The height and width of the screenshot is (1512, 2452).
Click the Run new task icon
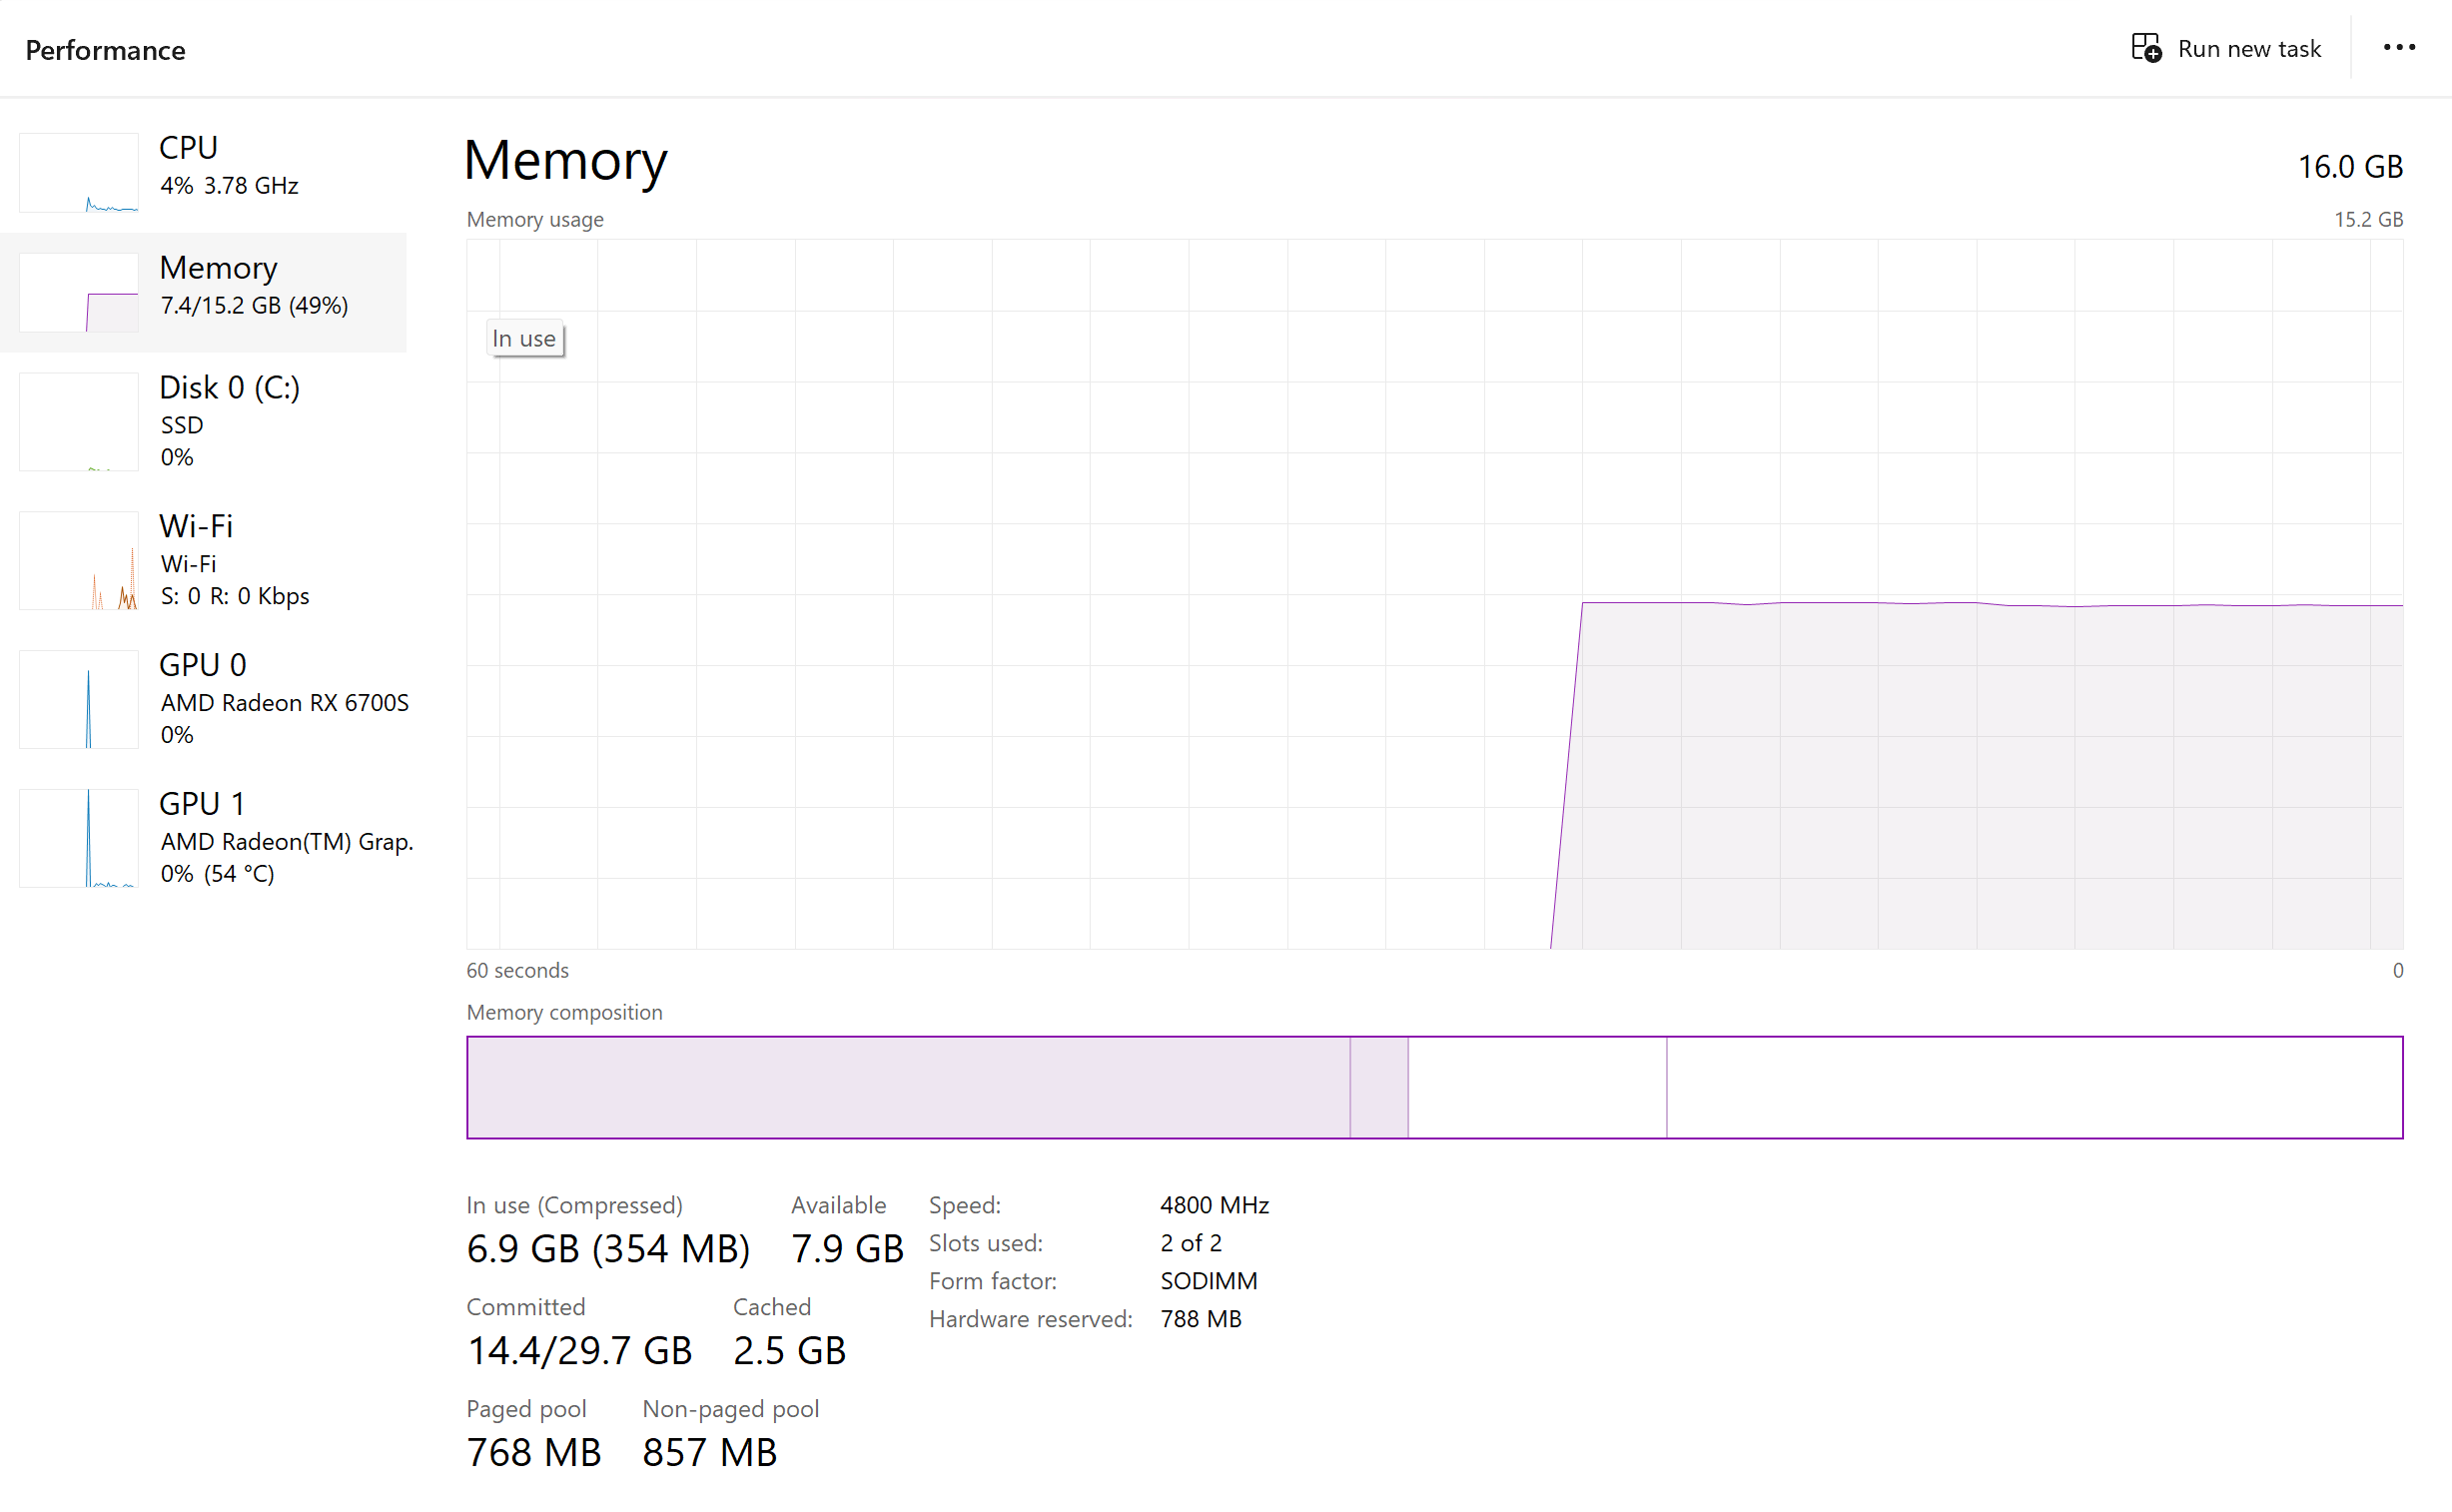pos(2146,48)
